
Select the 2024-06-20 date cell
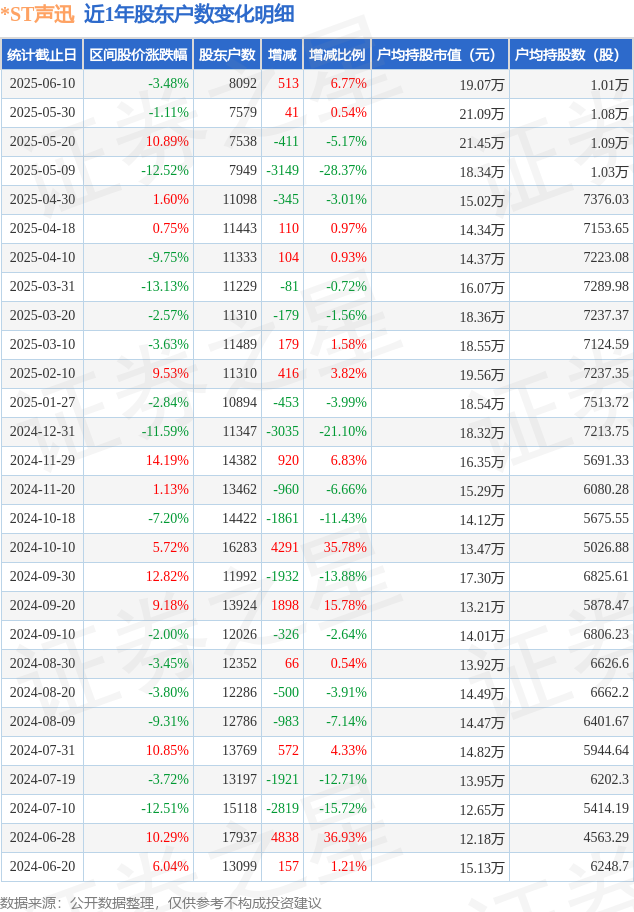[42, 866]
